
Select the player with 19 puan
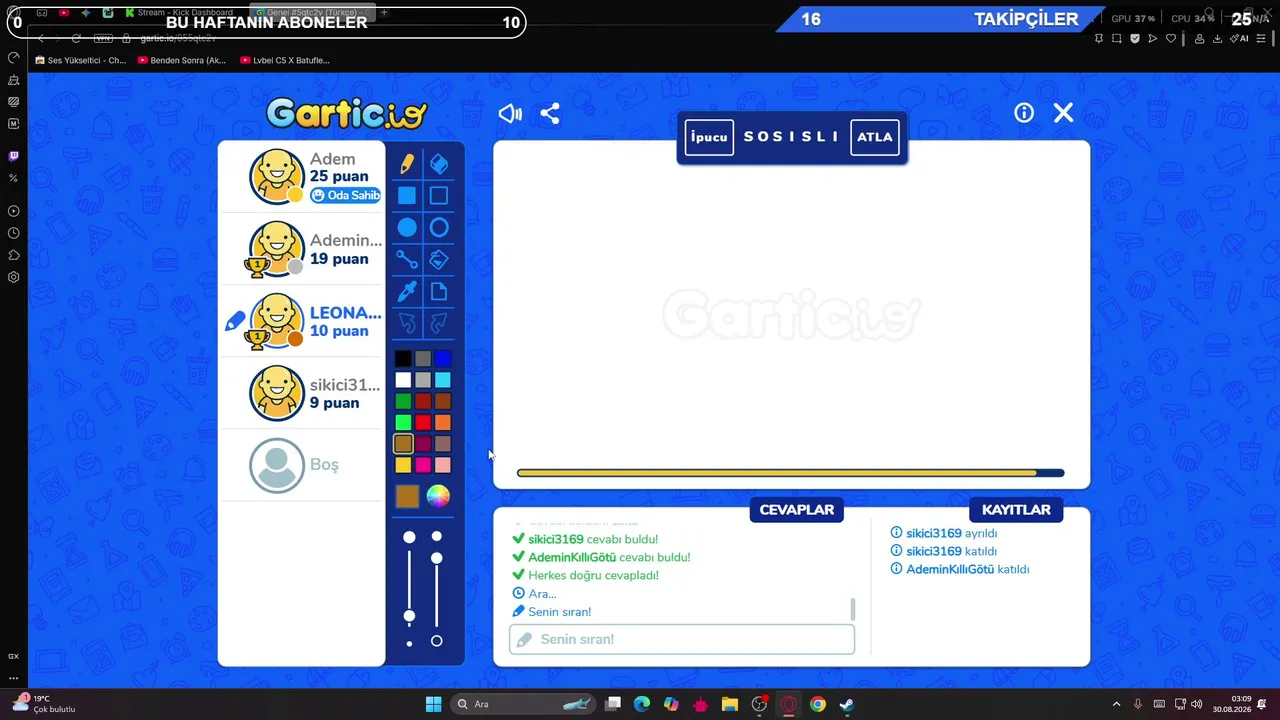302,249
